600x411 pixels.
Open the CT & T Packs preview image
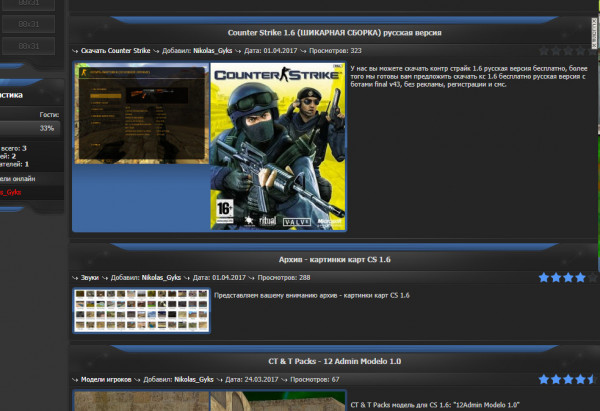click(210, 401)
